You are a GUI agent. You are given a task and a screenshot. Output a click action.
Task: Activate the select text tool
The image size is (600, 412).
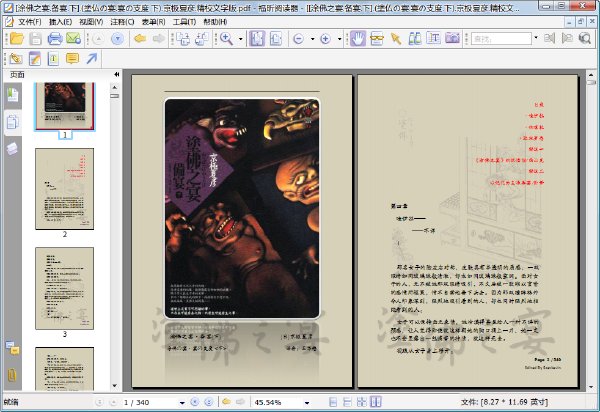[434, 39]
